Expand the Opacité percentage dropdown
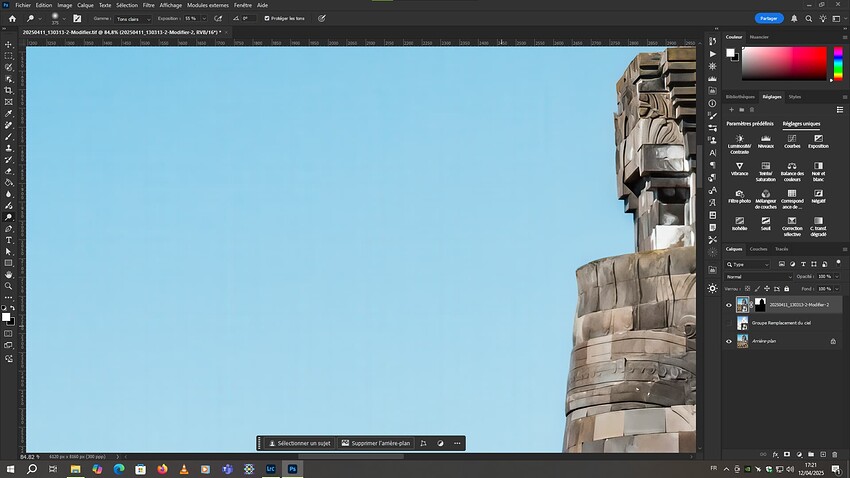 point(837,276)
